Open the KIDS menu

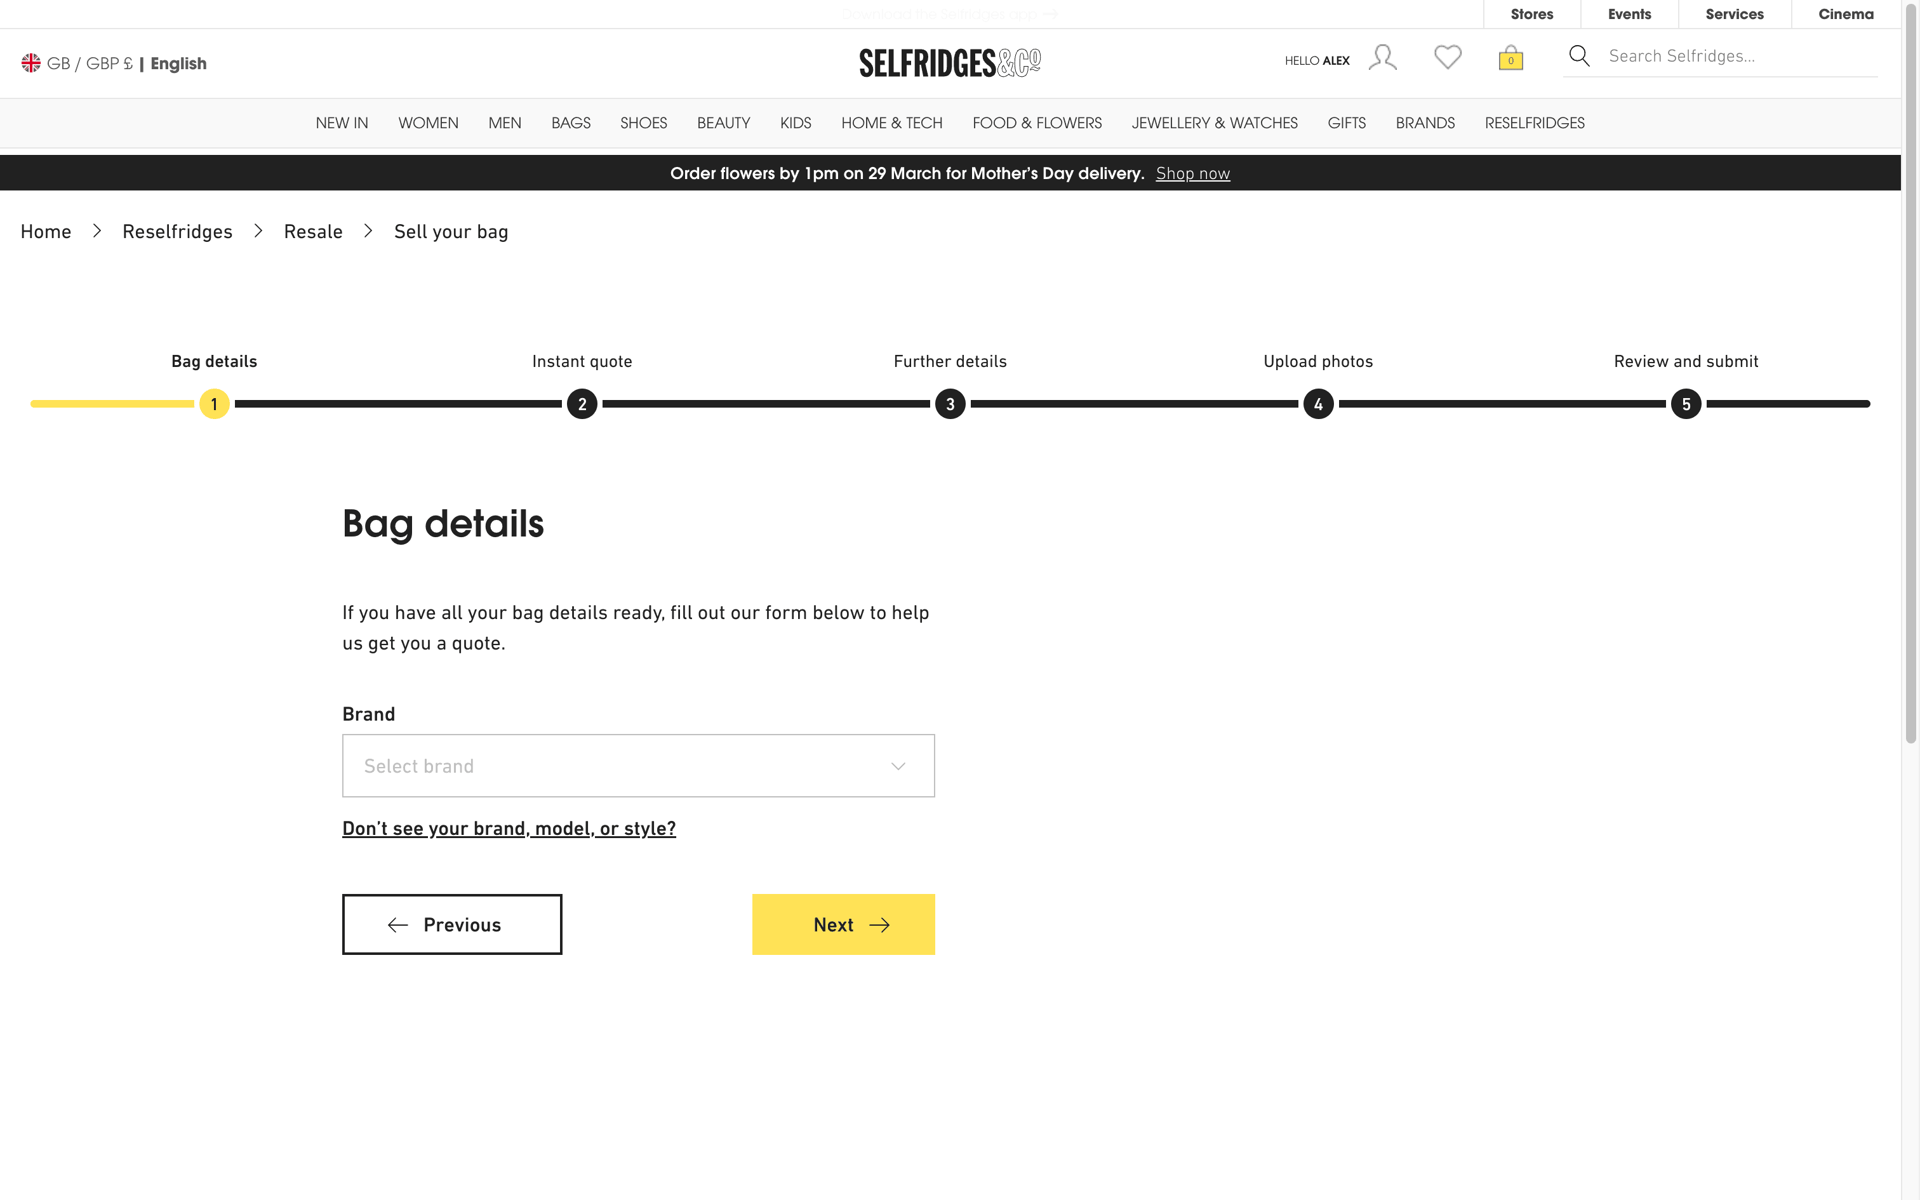796,123
